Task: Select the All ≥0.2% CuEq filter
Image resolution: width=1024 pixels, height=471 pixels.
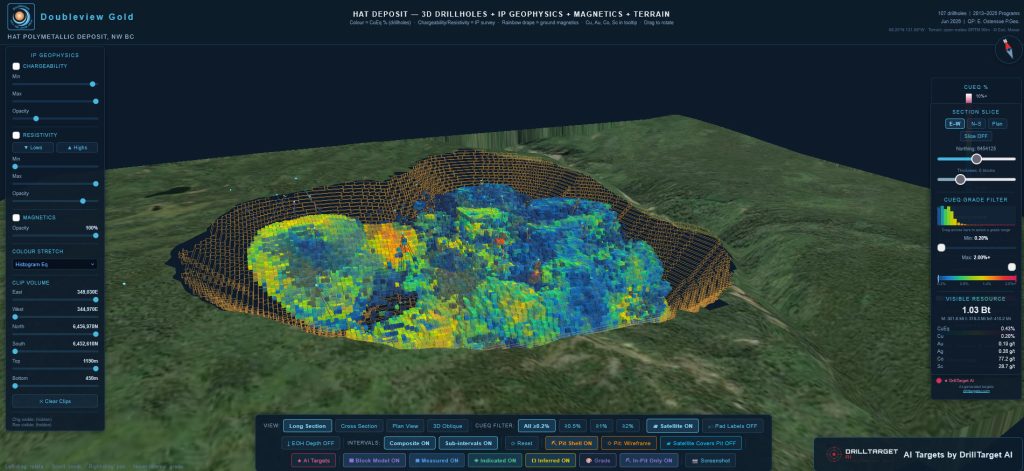Action: click(x=537, y=426)
